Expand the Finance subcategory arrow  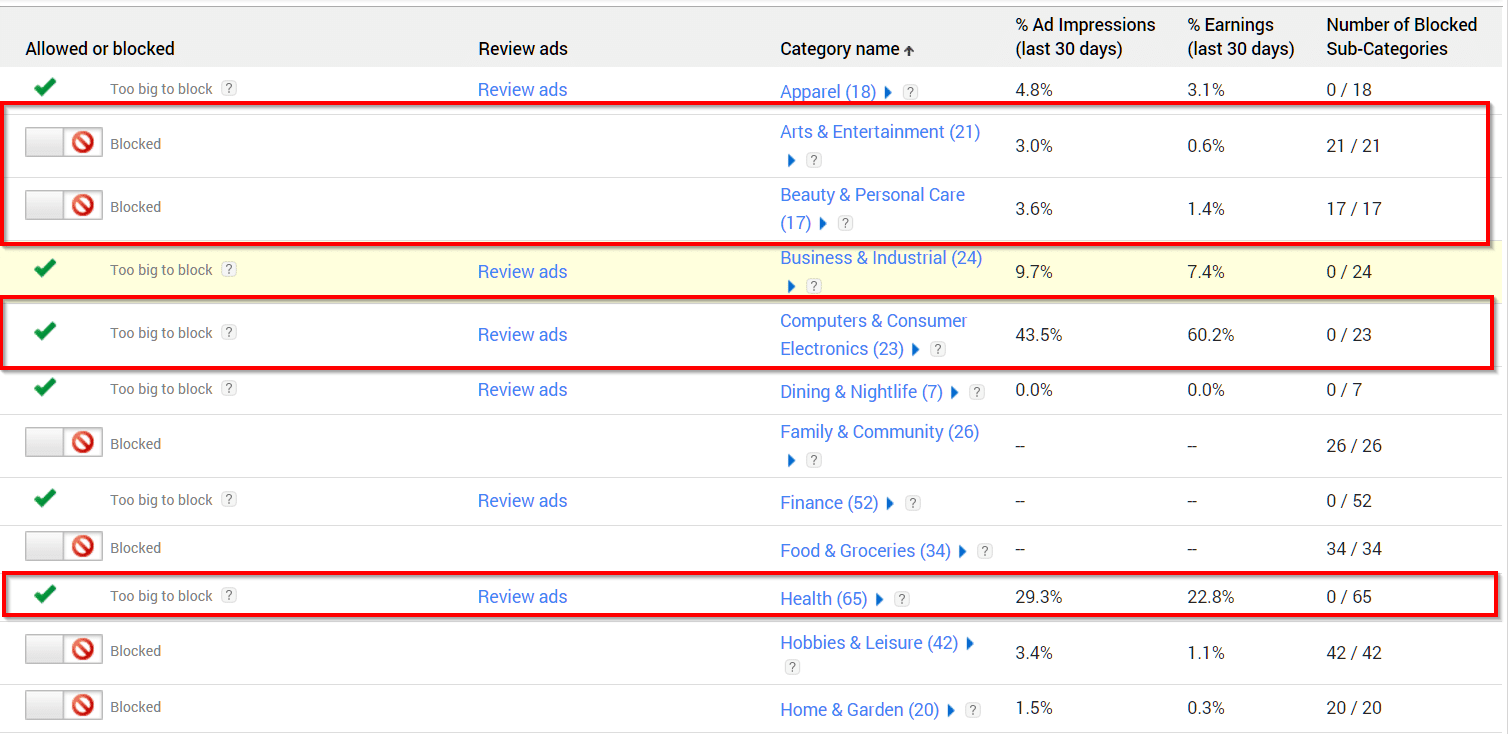pos(889,503)
